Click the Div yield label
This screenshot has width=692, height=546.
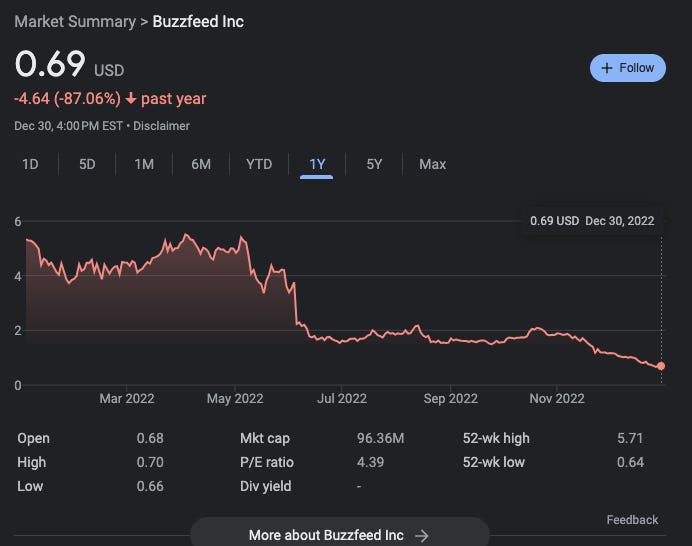point(265,486)
